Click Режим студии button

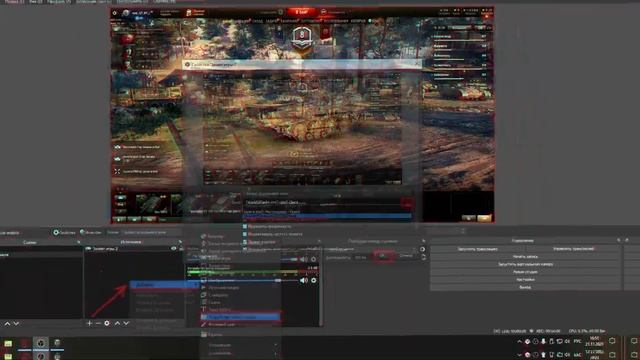pos(525,272)
